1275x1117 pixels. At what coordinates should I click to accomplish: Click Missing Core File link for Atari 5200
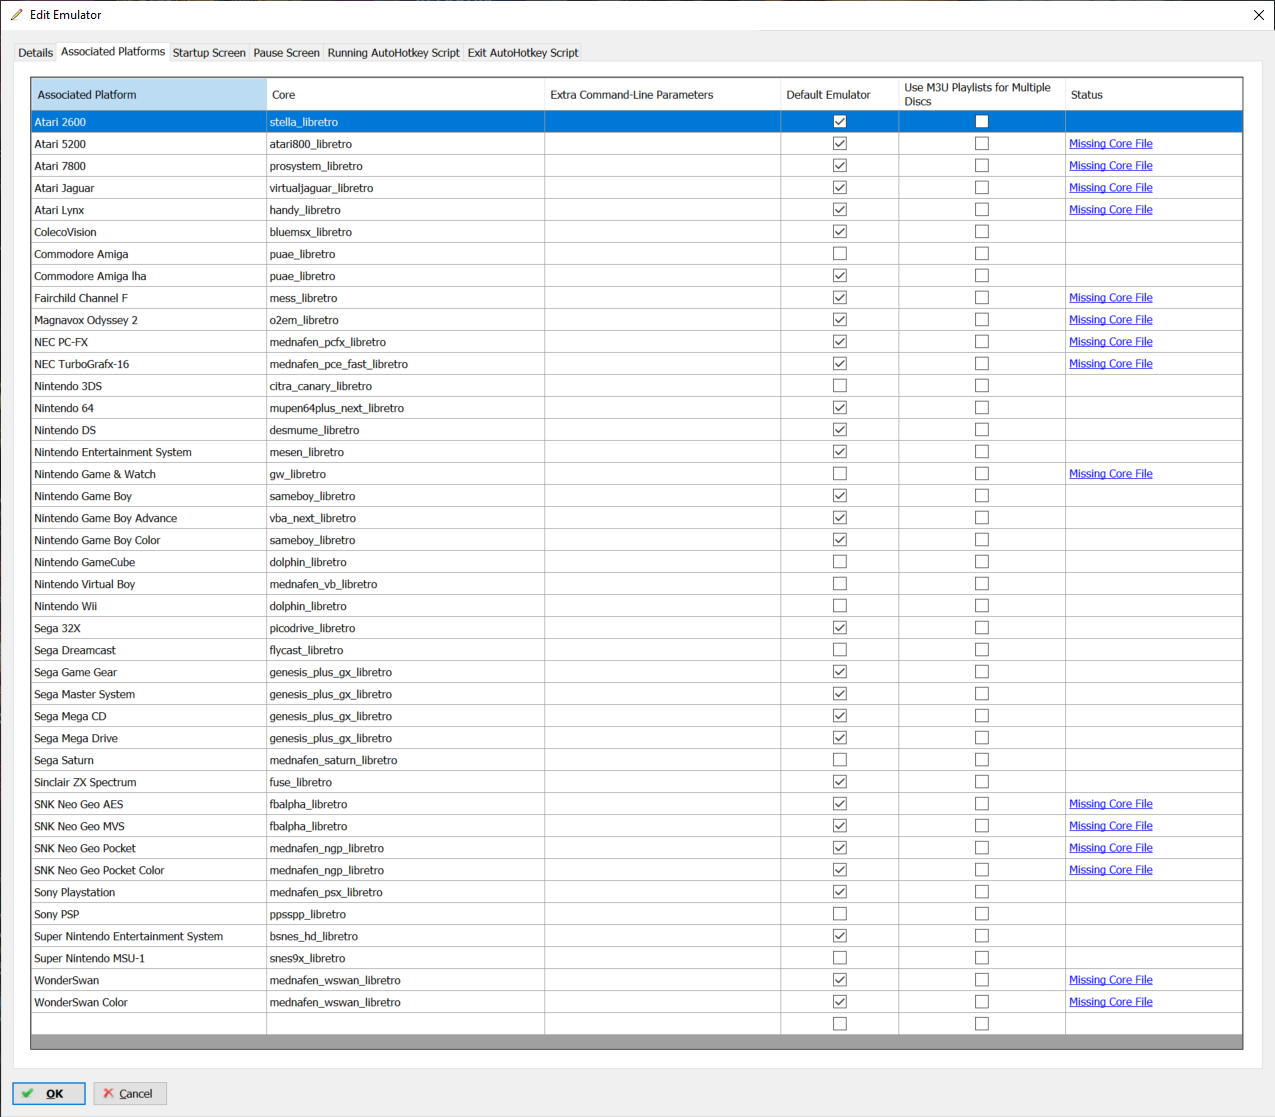point(1110,144)
